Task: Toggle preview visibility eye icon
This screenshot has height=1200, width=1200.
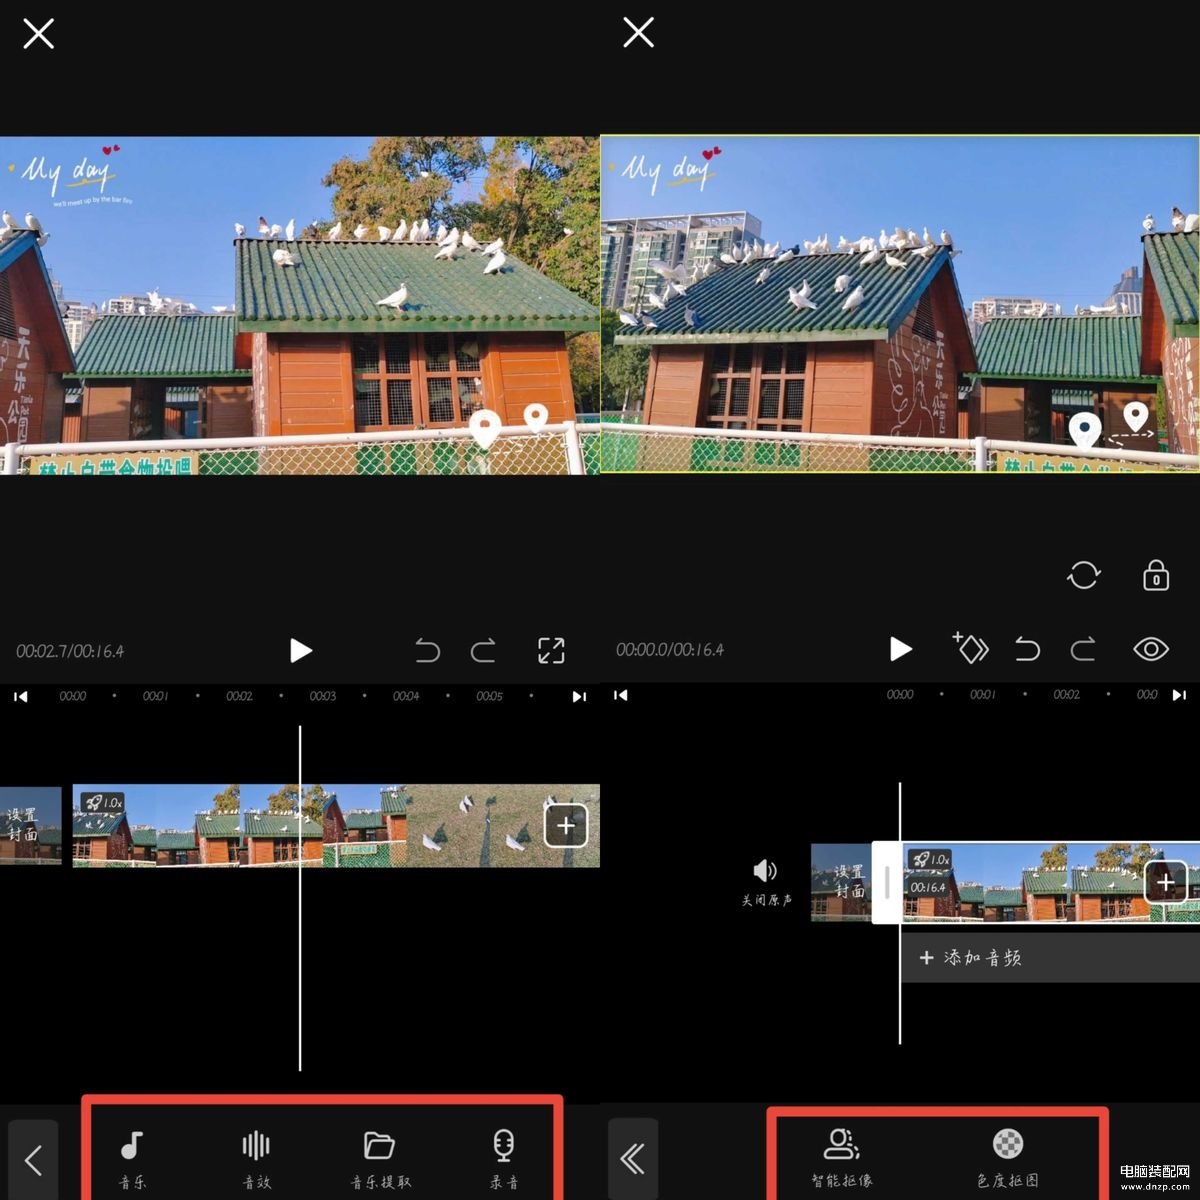Action: pos(1151,649)
